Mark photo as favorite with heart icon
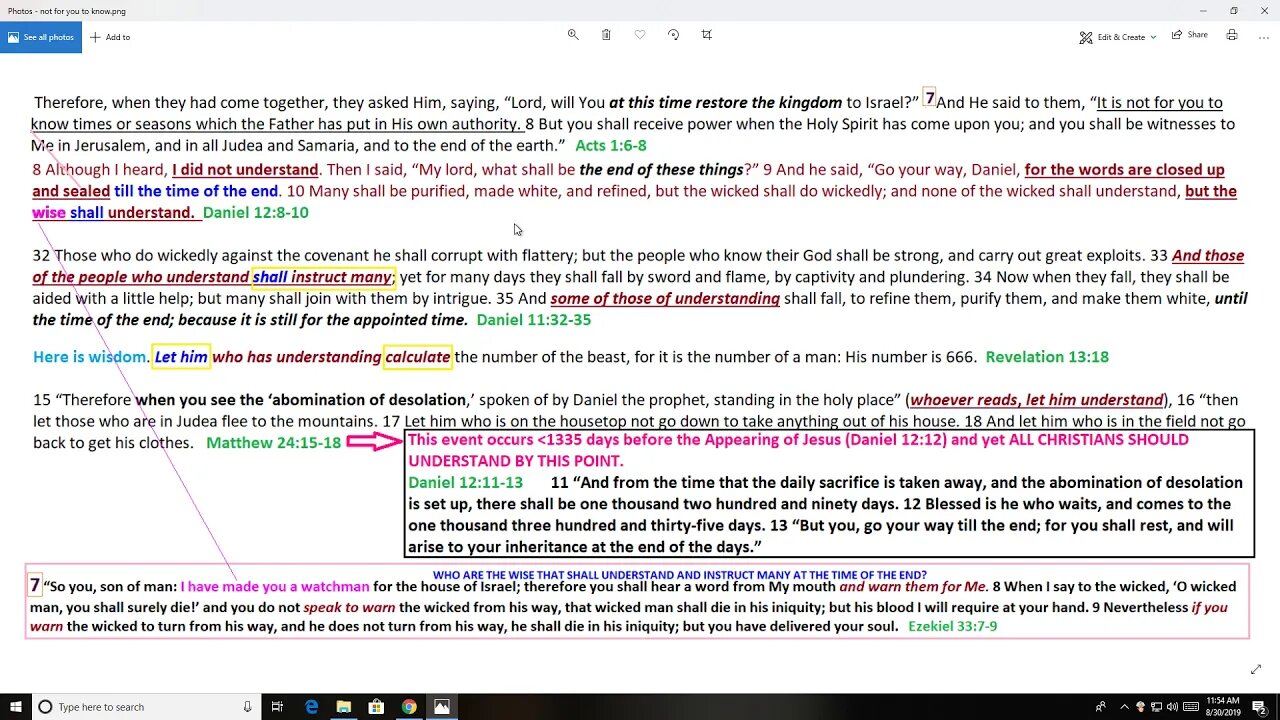Image resolution: width=1280 pixels, height=720 pixels. [640, 34]
